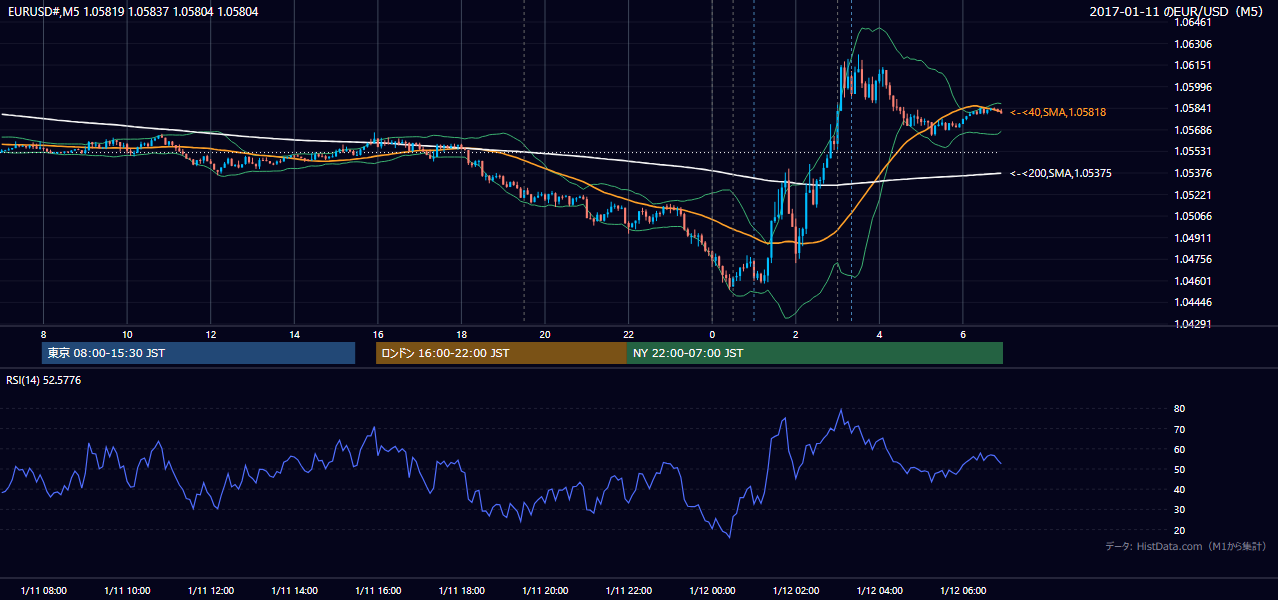1278x600 pixels.
Task: Click hour 0 on the price chart time axis
Action: (712, 334)
